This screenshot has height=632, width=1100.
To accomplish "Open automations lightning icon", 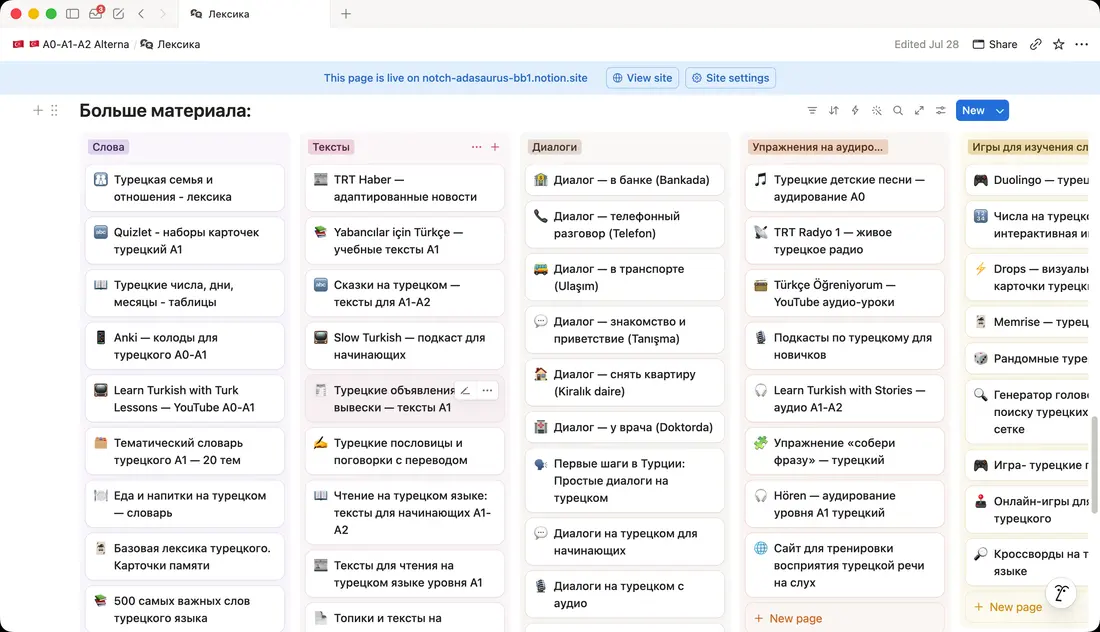I will 854,110.
